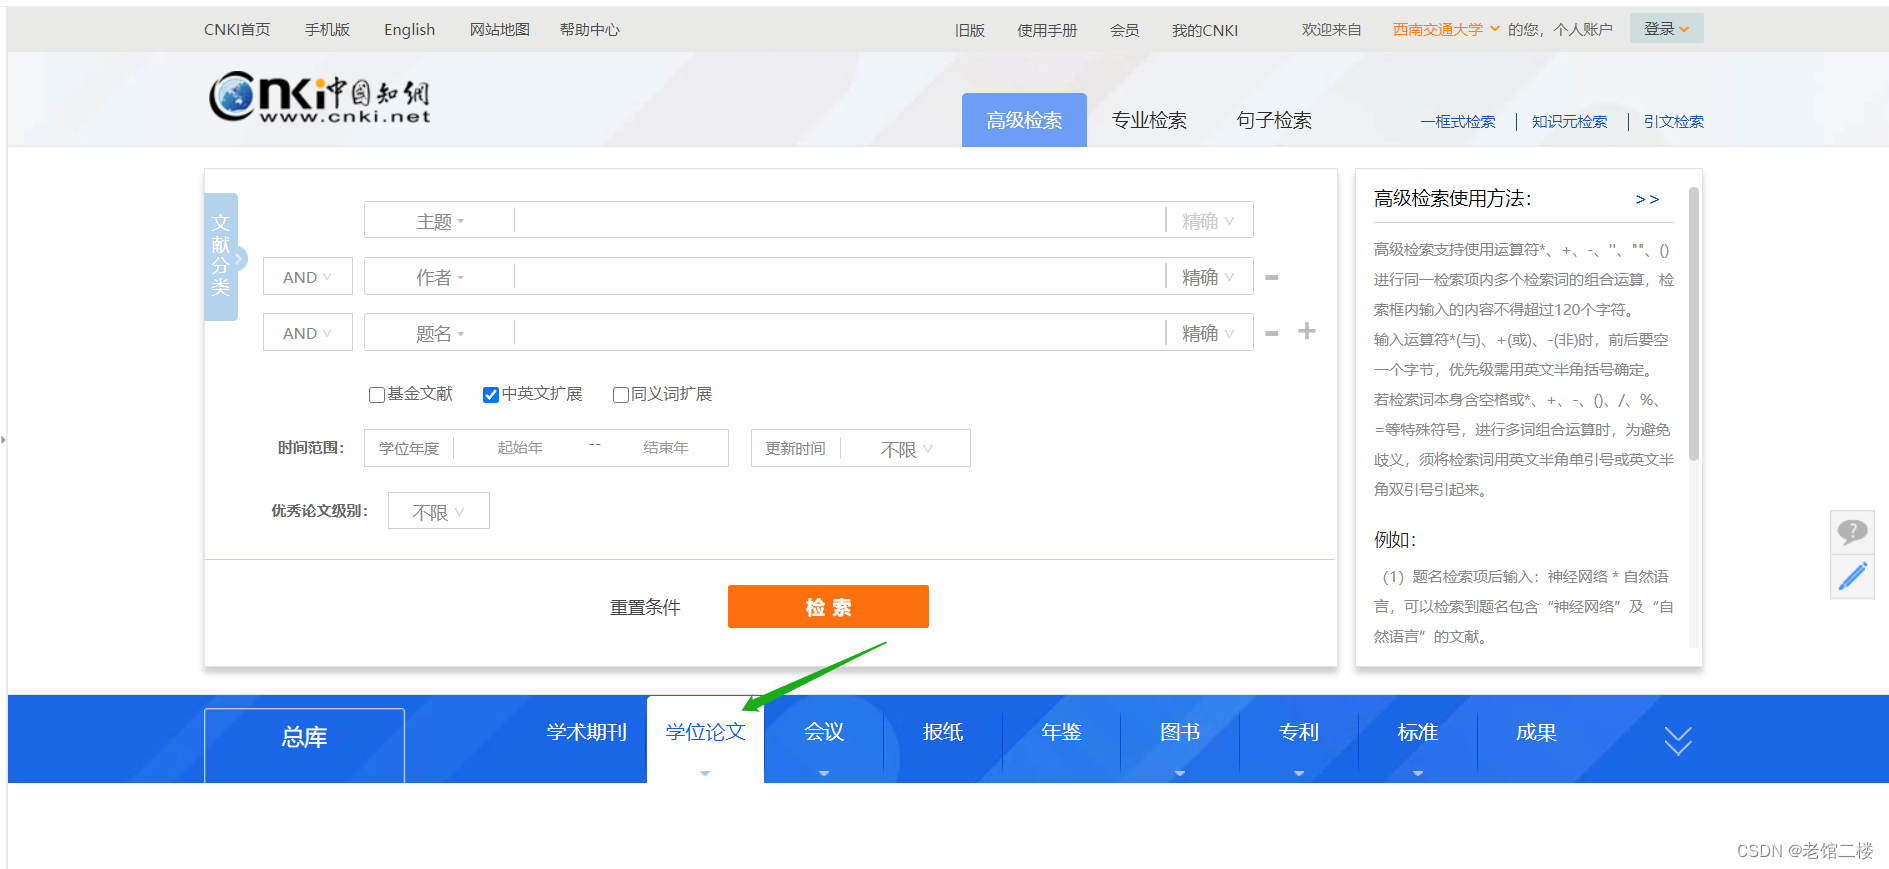Add a search row with plus icon

[1307, 331]
